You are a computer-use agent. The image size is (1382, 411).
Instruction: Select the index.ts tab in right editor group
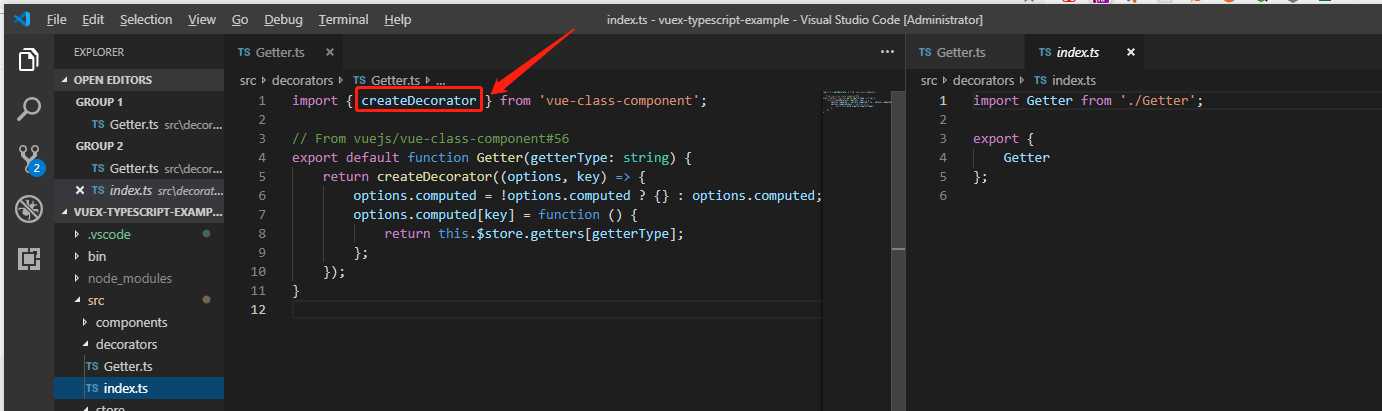pyautogui.click(x=1084, y=52)
